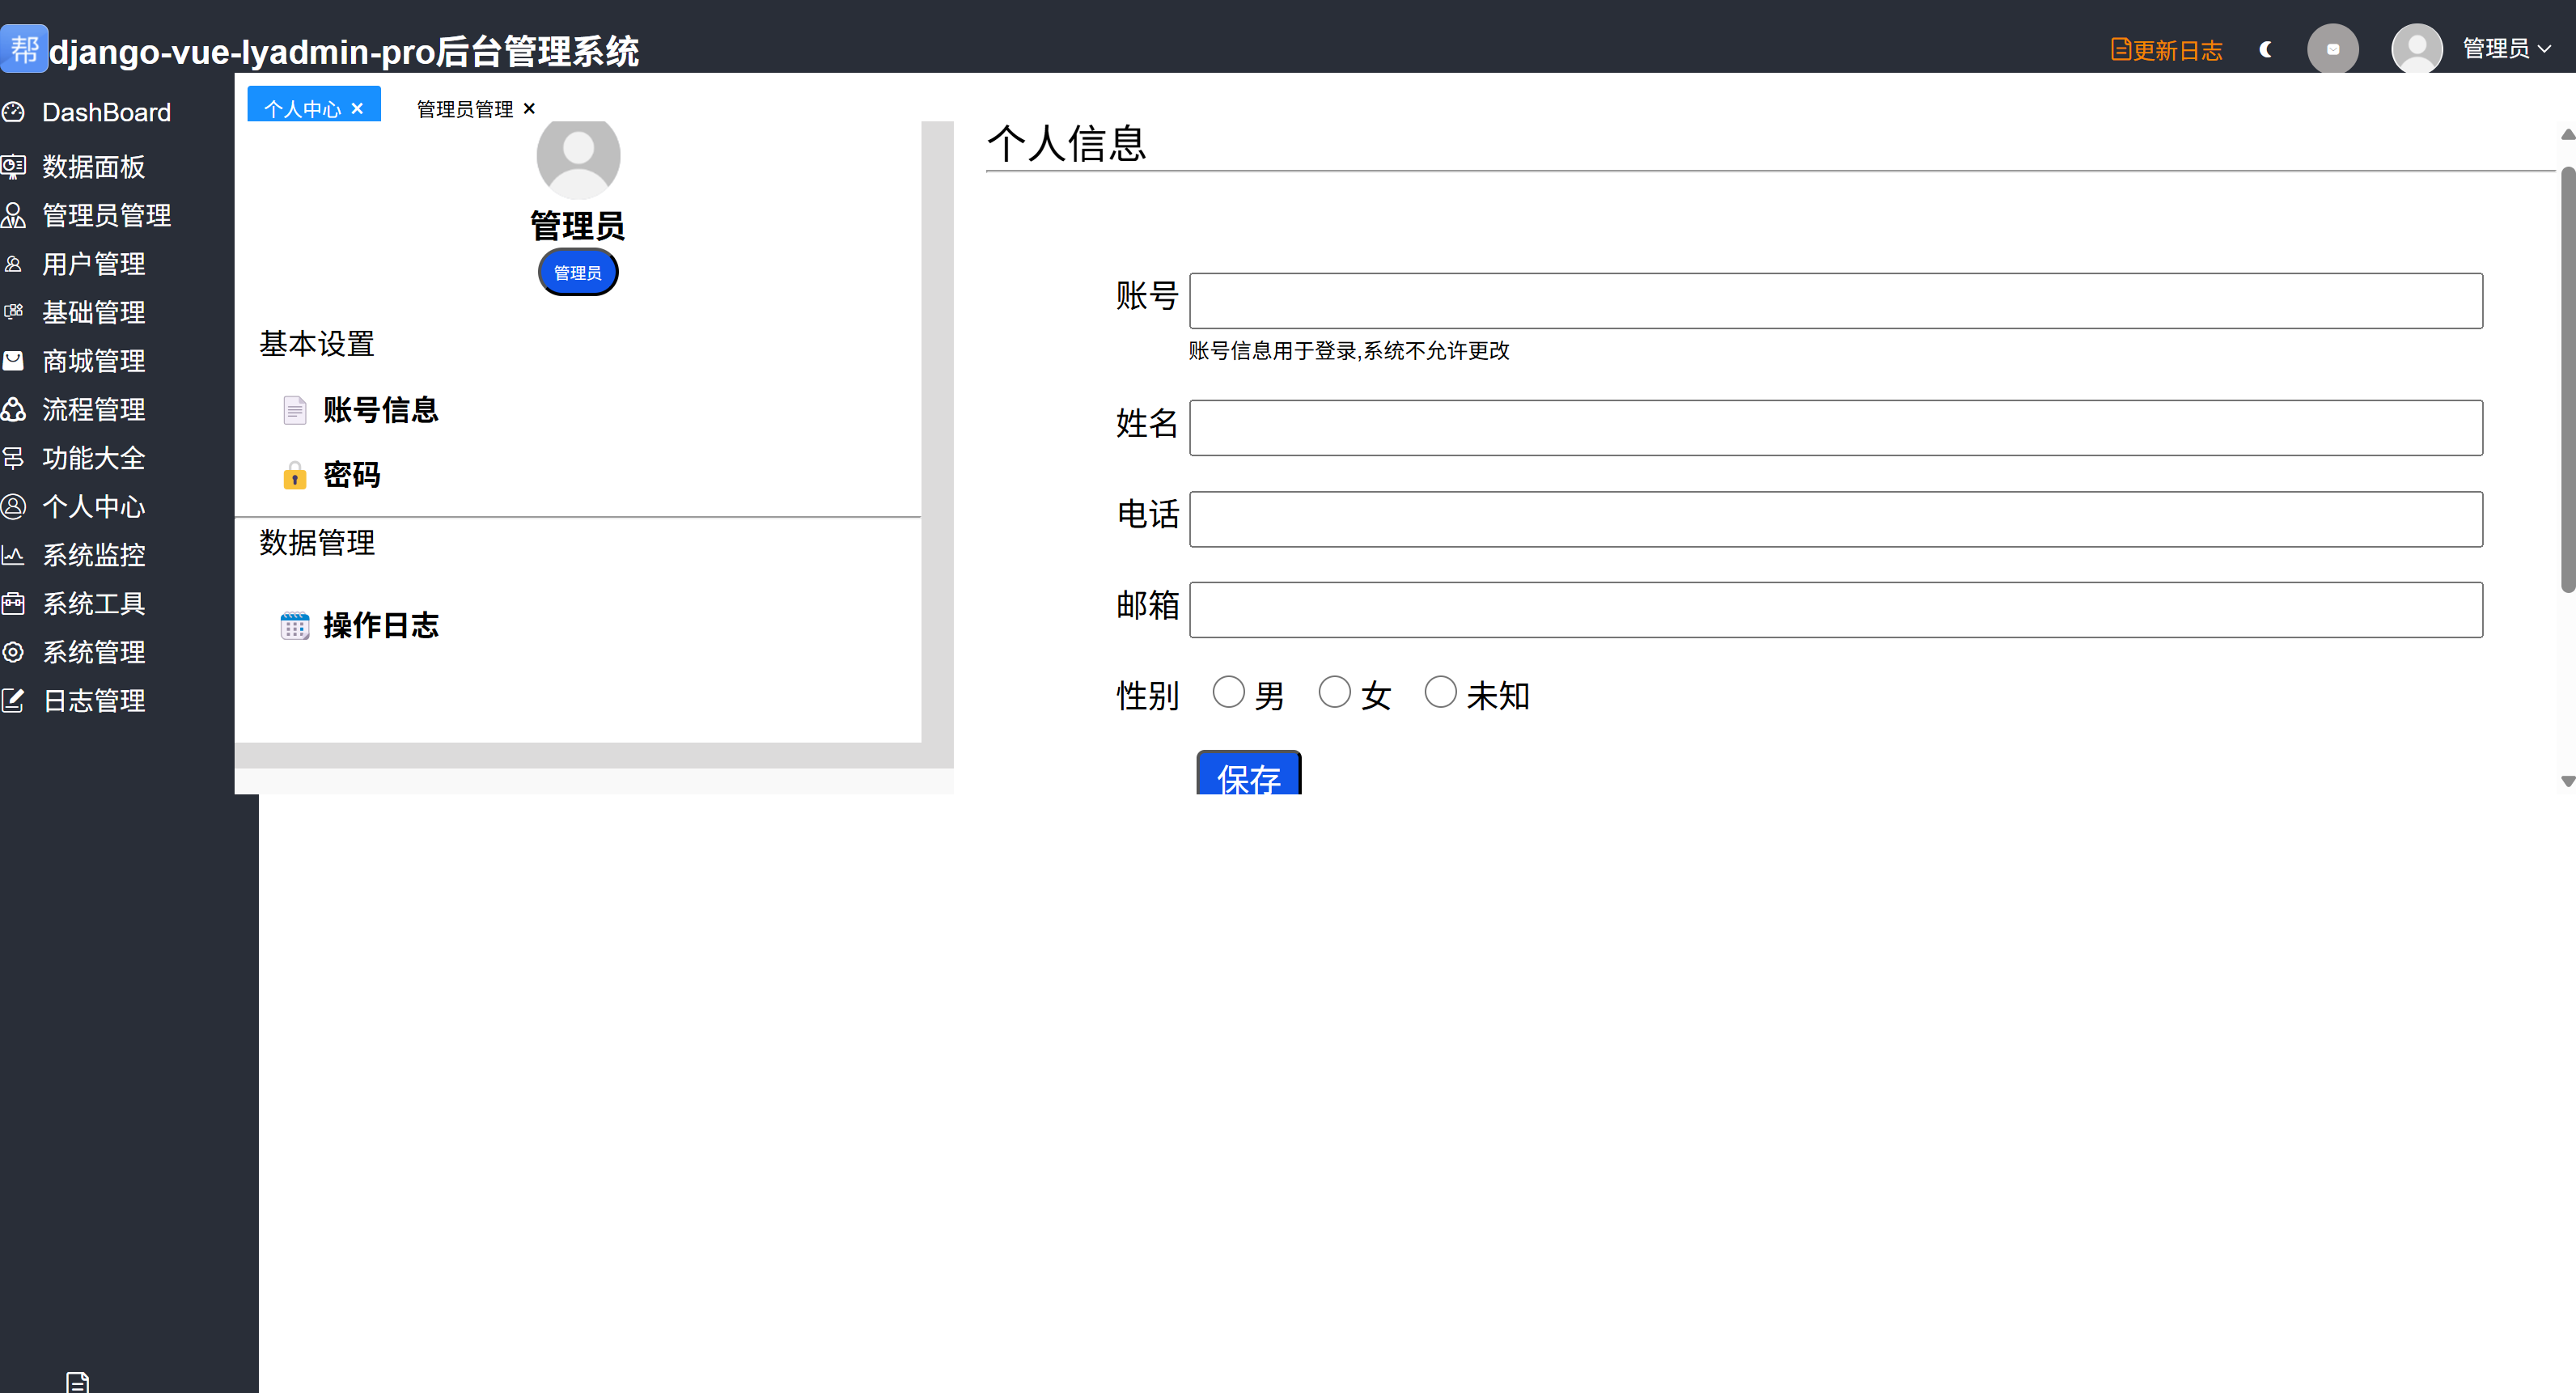Image resolution: width=2576 pixels, height=1393 pixels.
Task: Click the calendar icon beside 操作日志
Action: tap(294, 626)
